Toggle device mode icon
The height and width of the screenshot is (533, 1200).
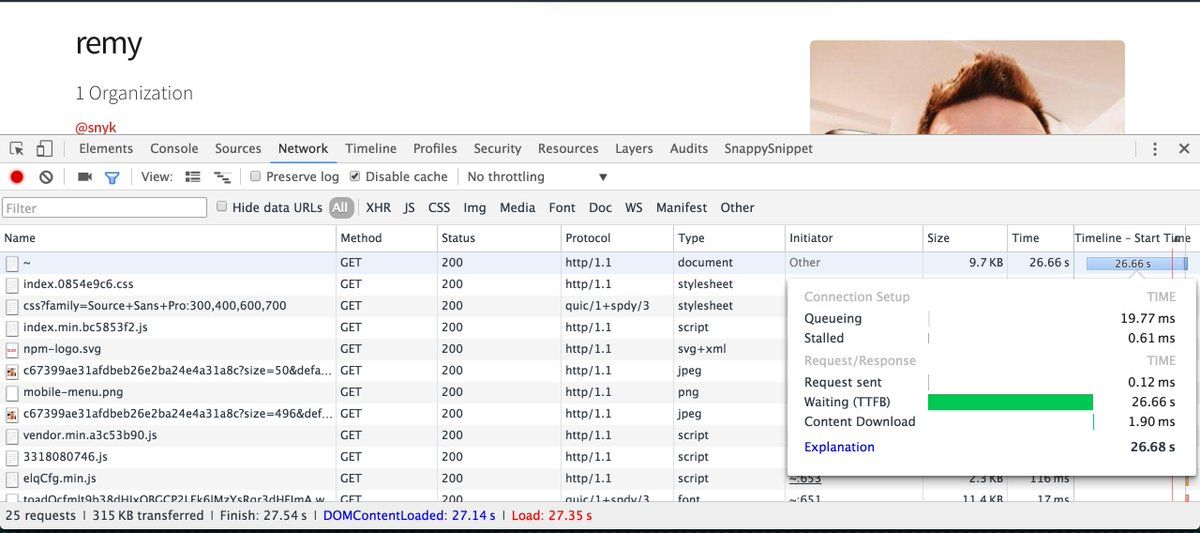coord(44,149)
